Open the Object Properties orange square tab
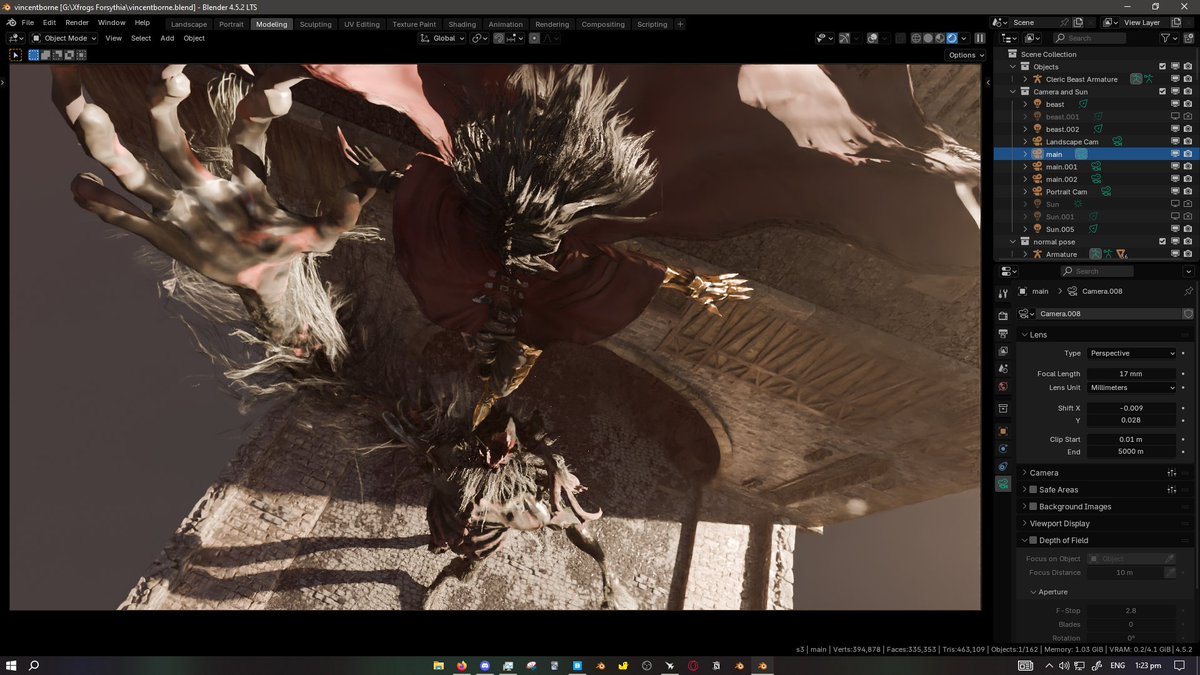 click(x=1003, y=427)
